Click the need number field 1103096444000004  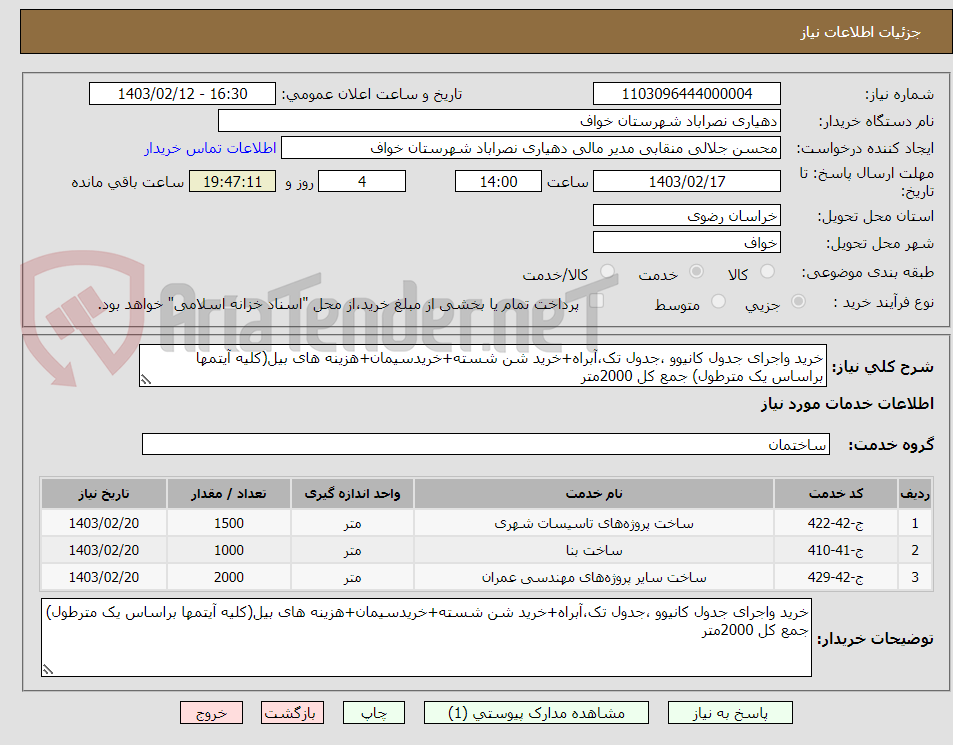click(x=687, y=94)
